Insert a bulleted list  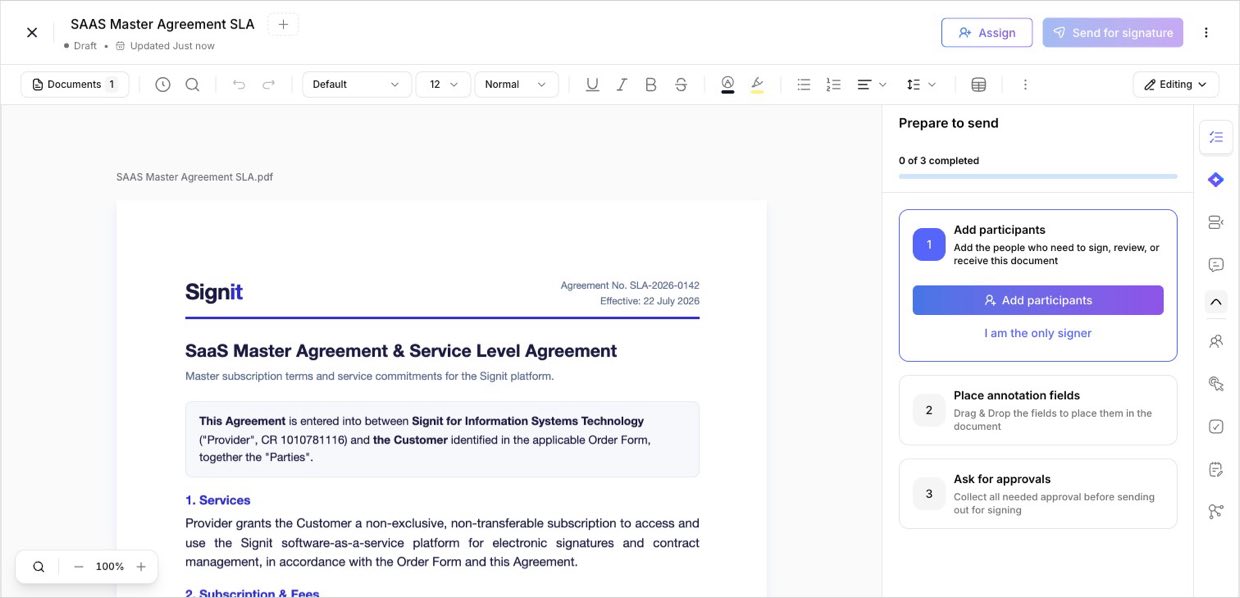804,85
